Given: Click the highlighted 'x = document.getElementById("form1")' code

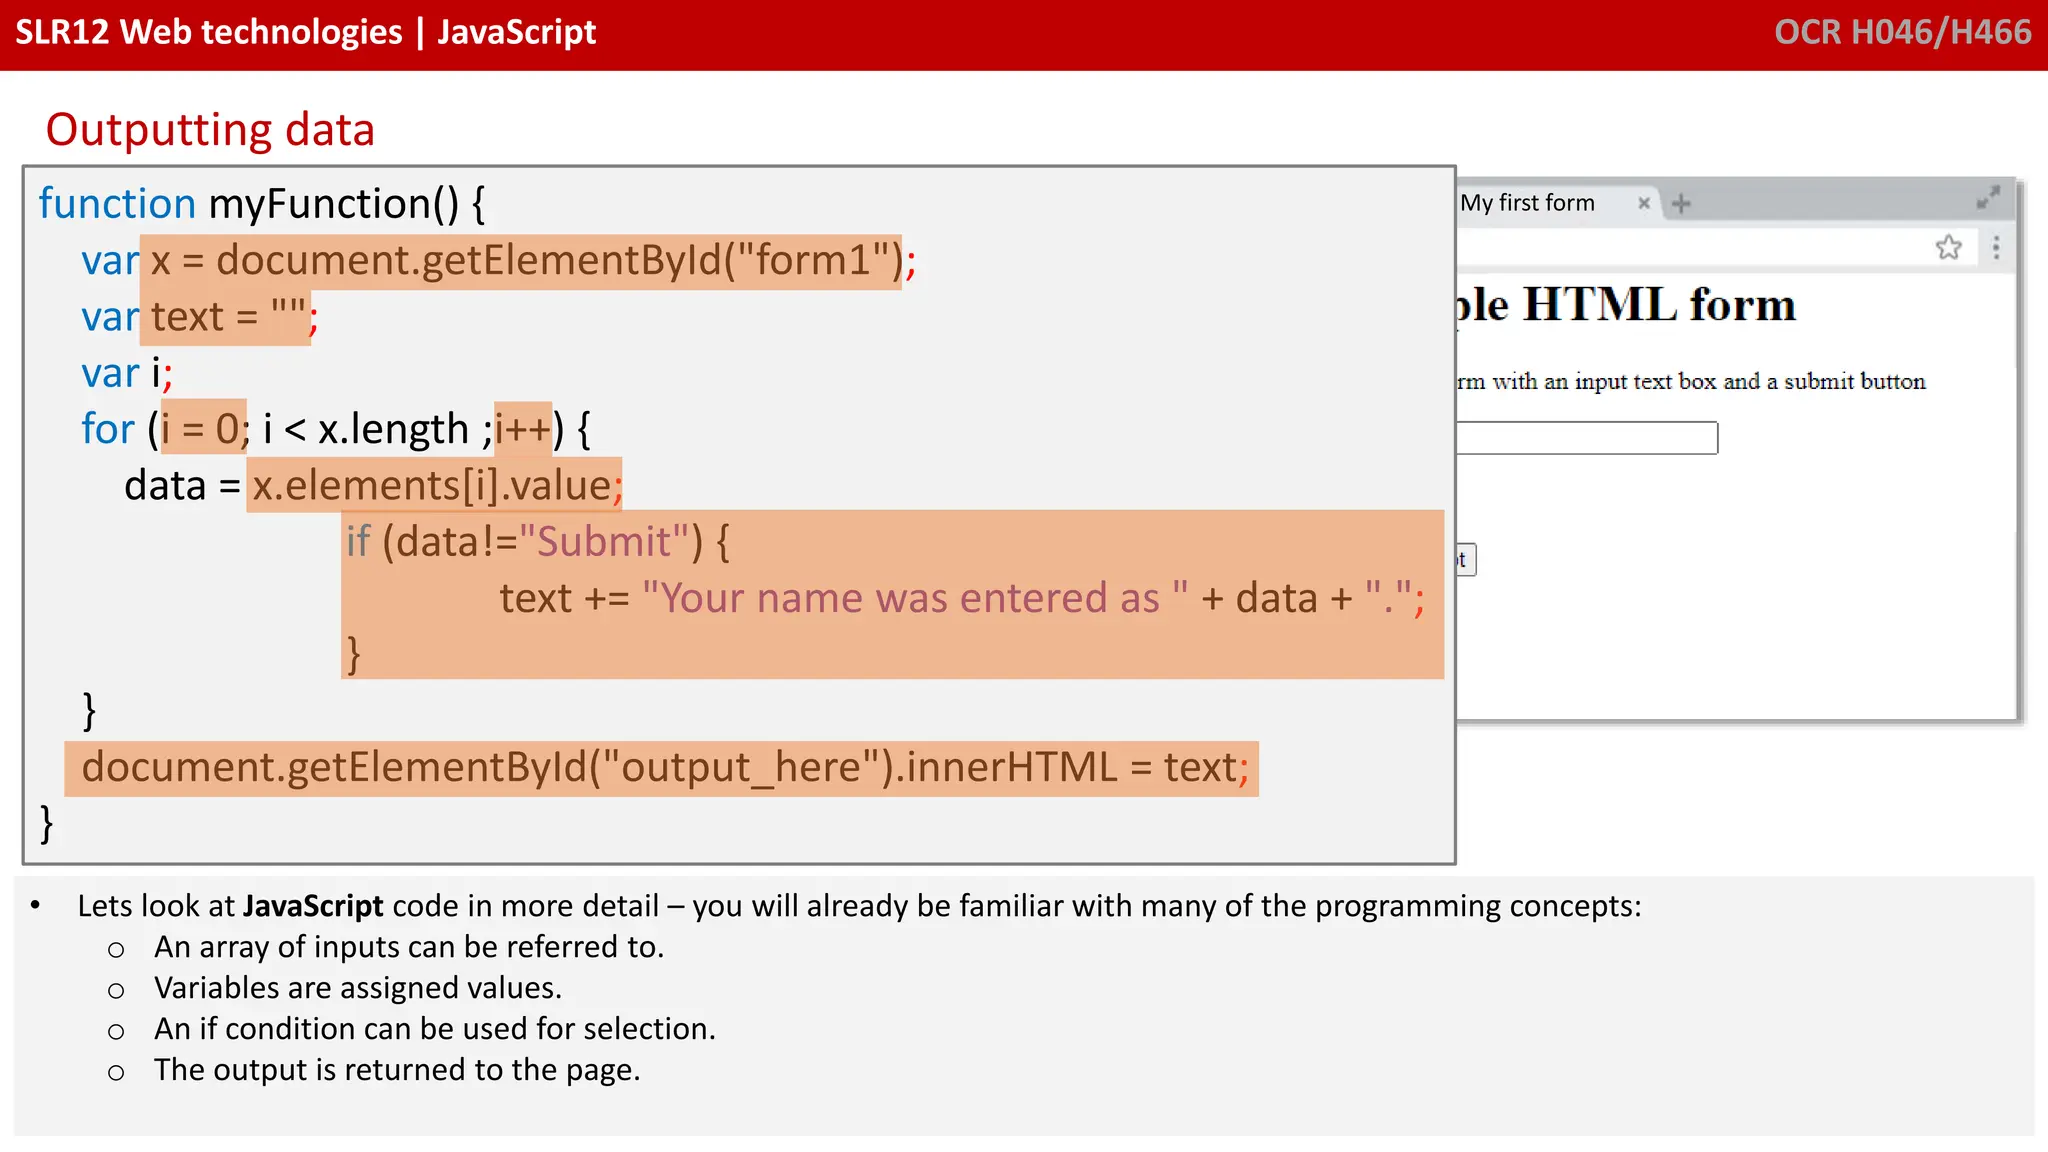Looking at the screenshot, I should click(521, 261).
